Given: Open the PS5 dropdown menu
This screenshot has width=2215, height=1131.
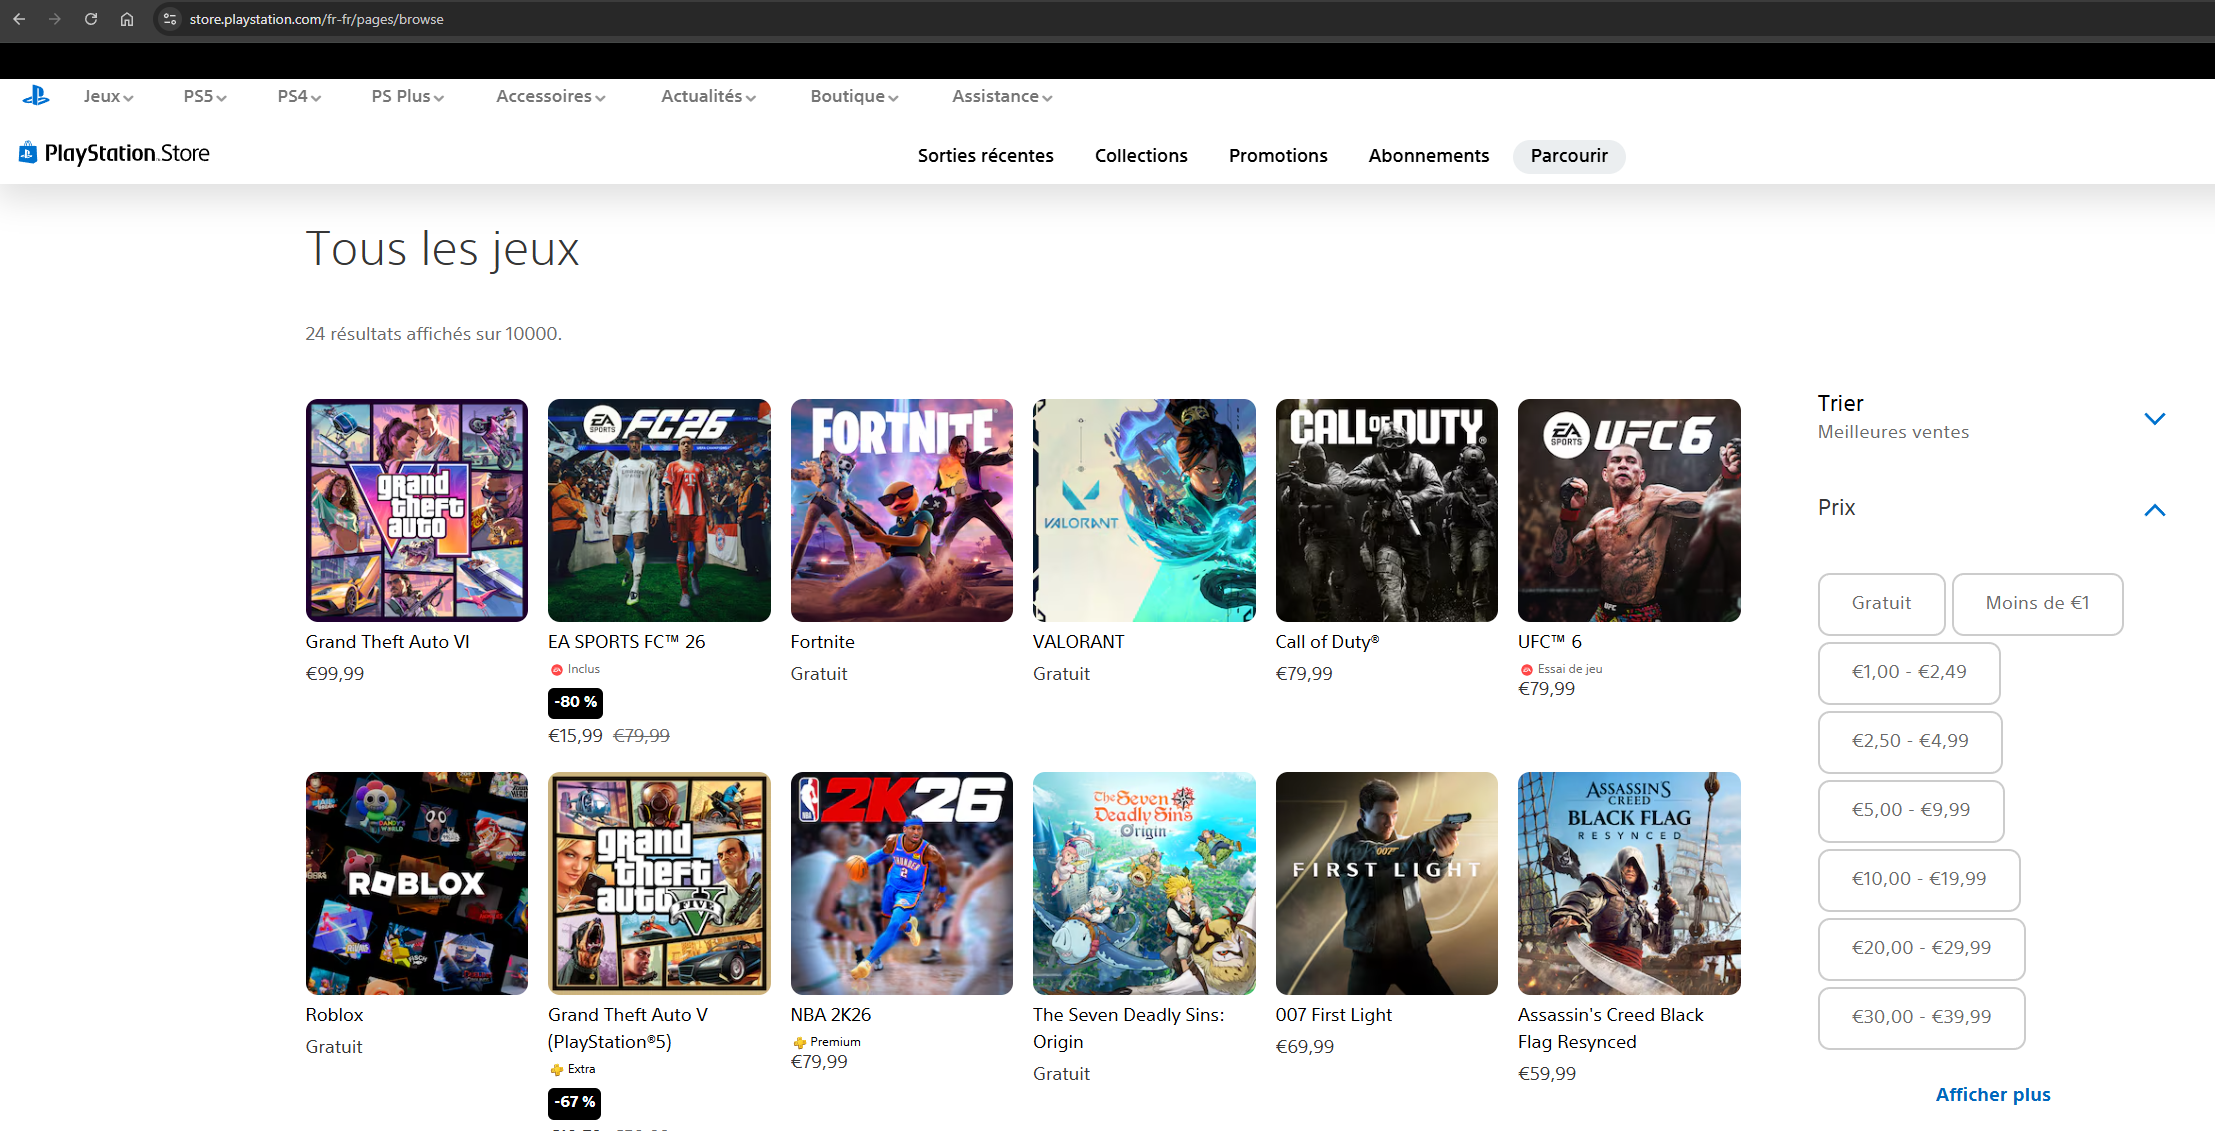Looking at the screenshot, I should click(x=205, y=96).
